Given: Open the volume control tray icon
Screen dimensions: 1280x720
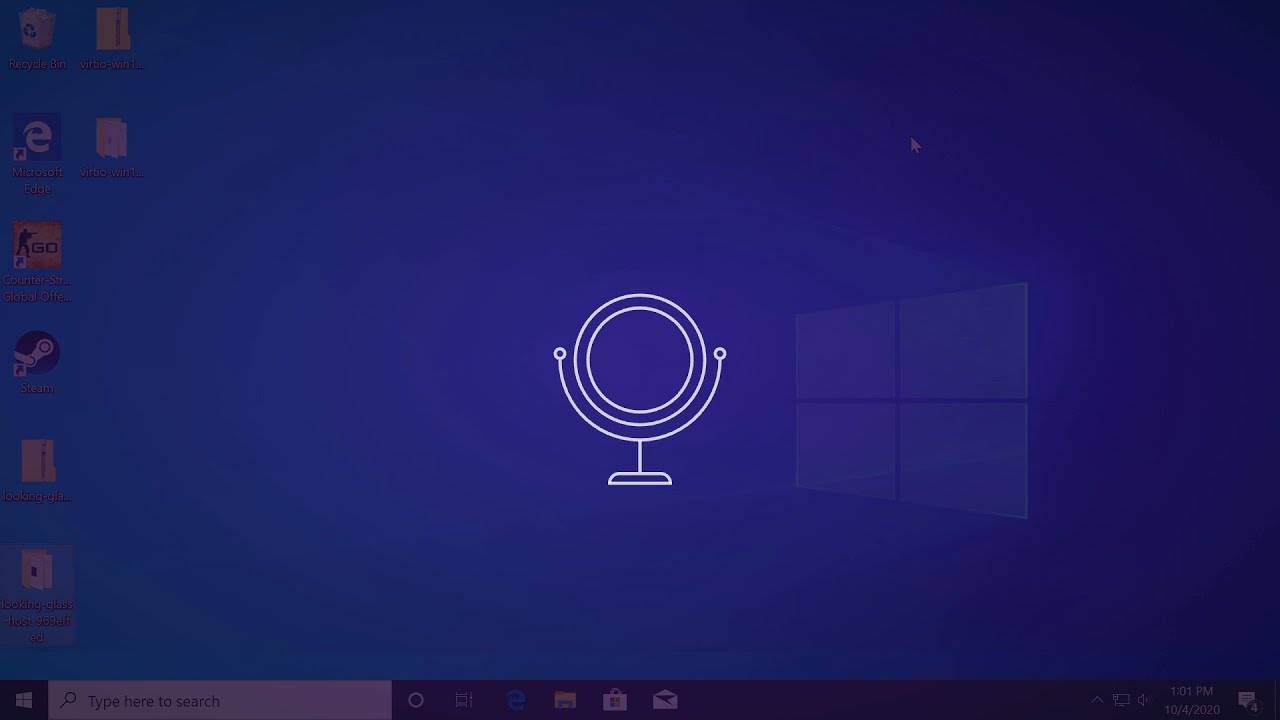Looking at the screenshot, I should click(x=1144, y=700).
